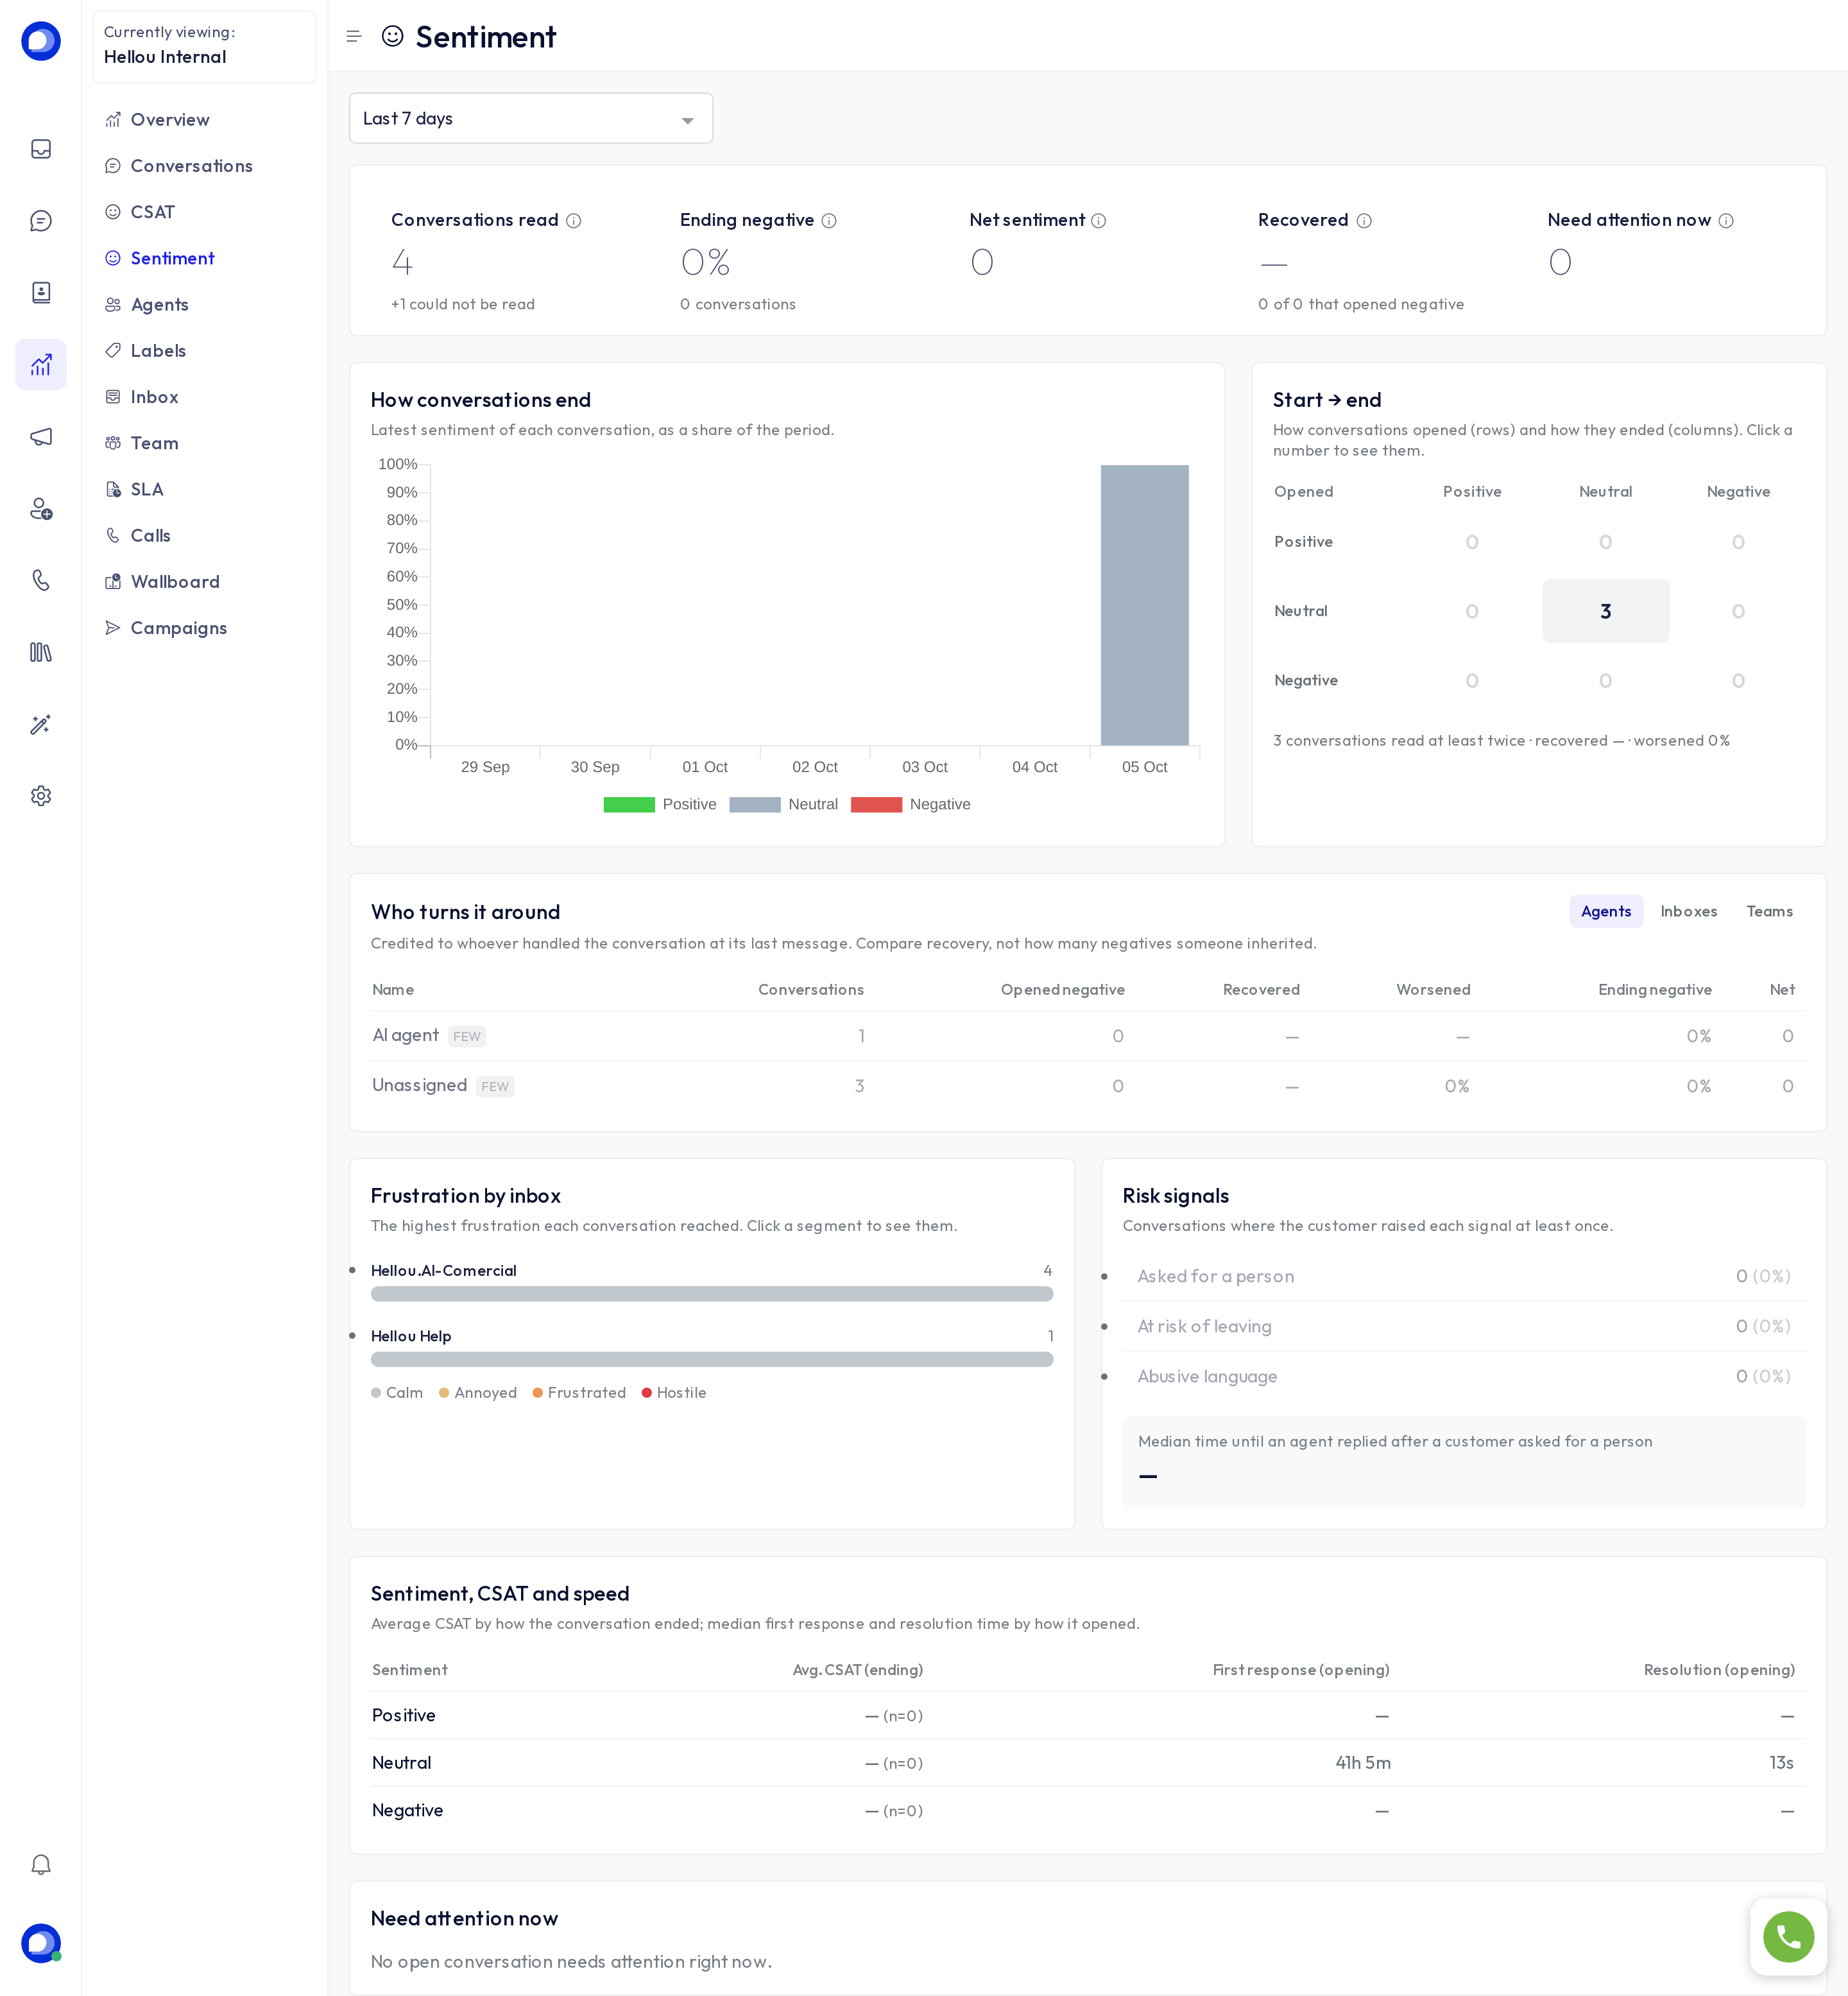
Task: Open the Last 7 days period dropdown
Action: (531, 118)
